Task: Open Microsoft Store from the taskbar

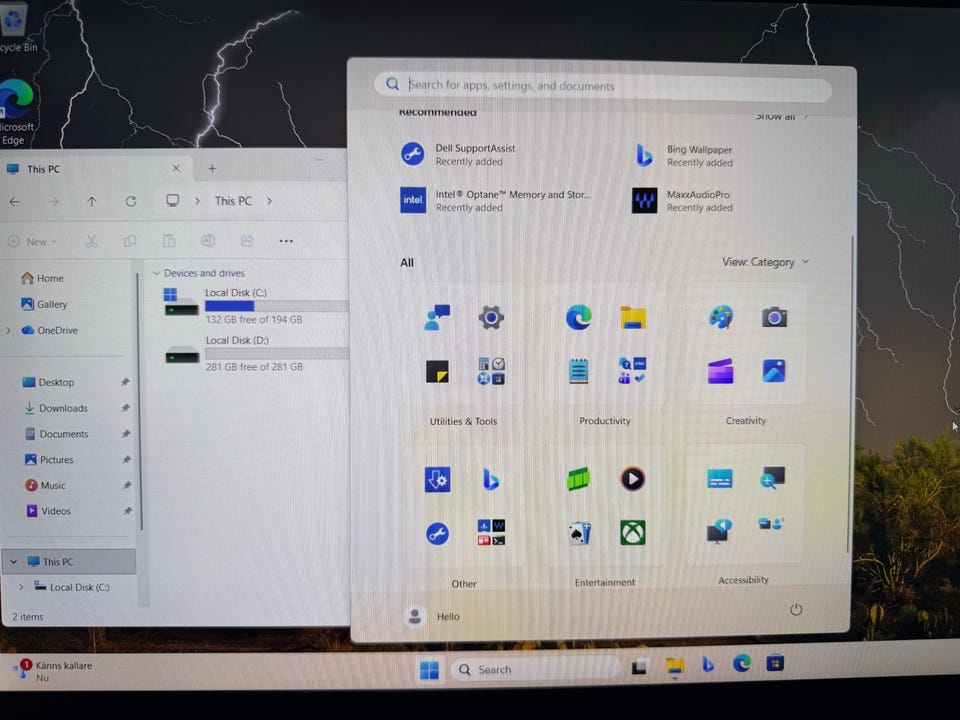Action: click(775, 663)
